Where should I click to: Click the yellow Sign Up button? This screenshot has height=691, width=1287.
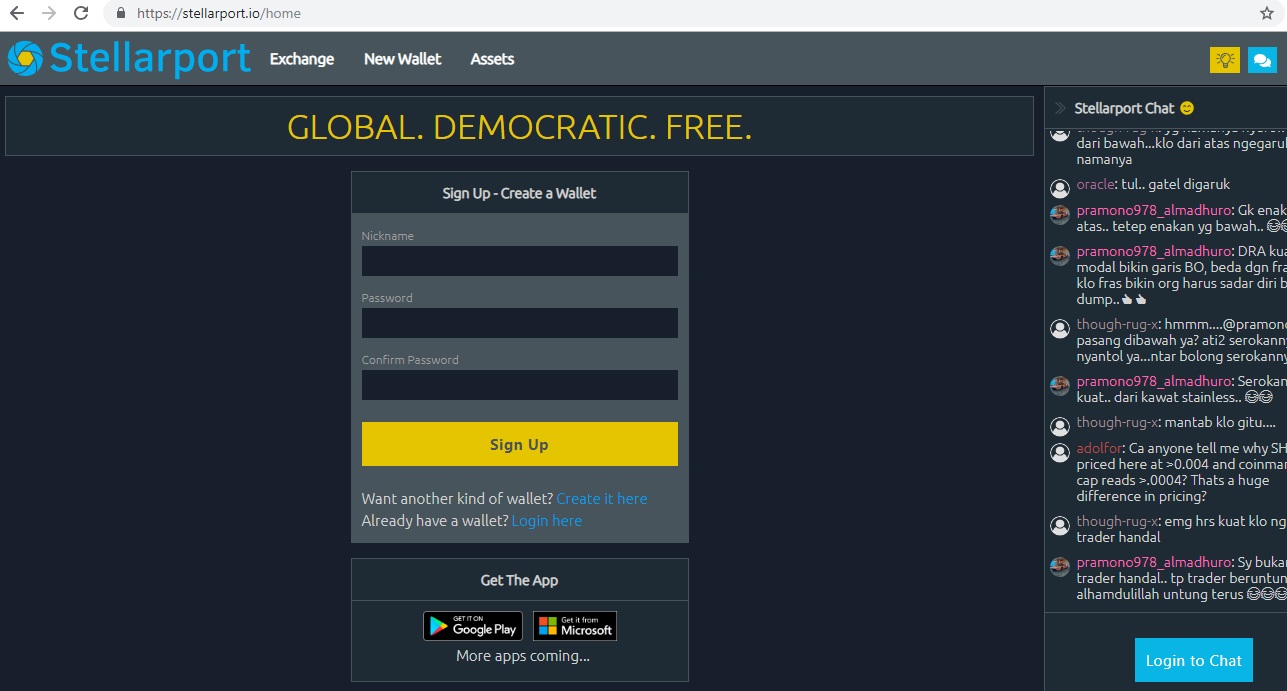point(520,444)
